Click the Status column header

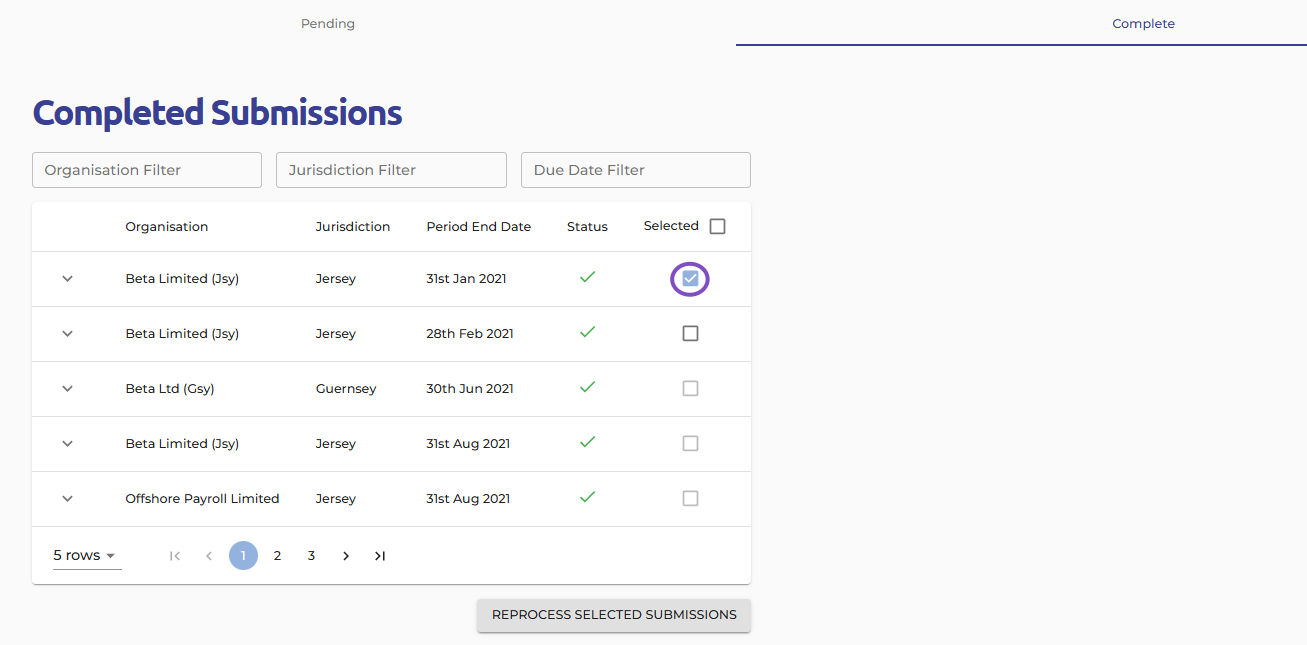[587, 227]
